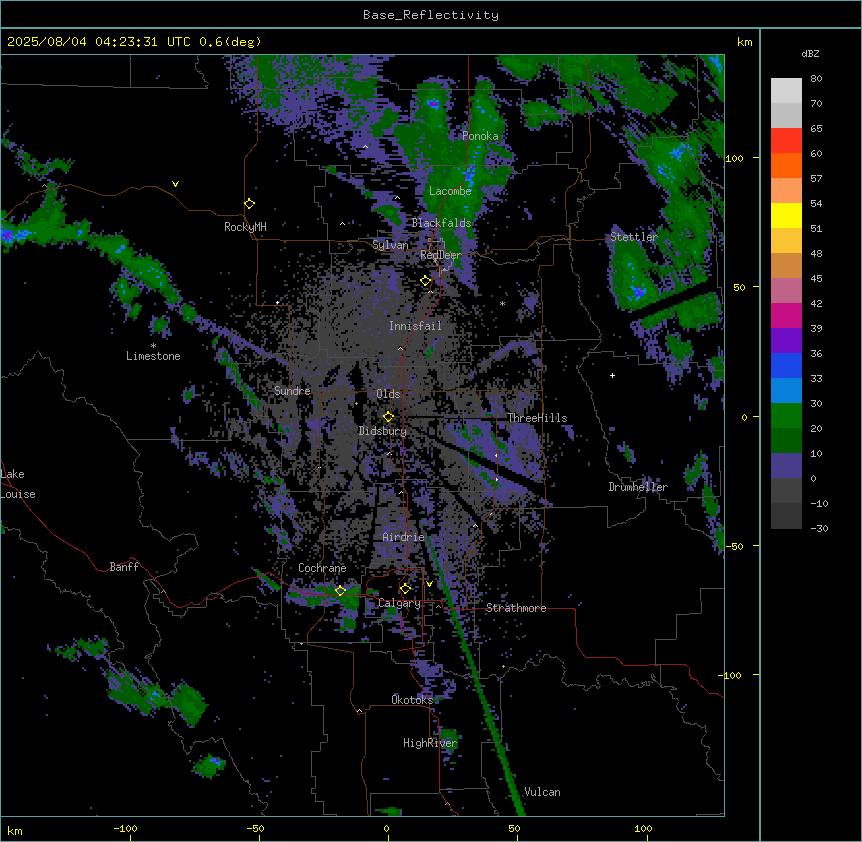Click the Didsbury town label
The width and height of the screenshot is (862, 842).
pos(383,431)
